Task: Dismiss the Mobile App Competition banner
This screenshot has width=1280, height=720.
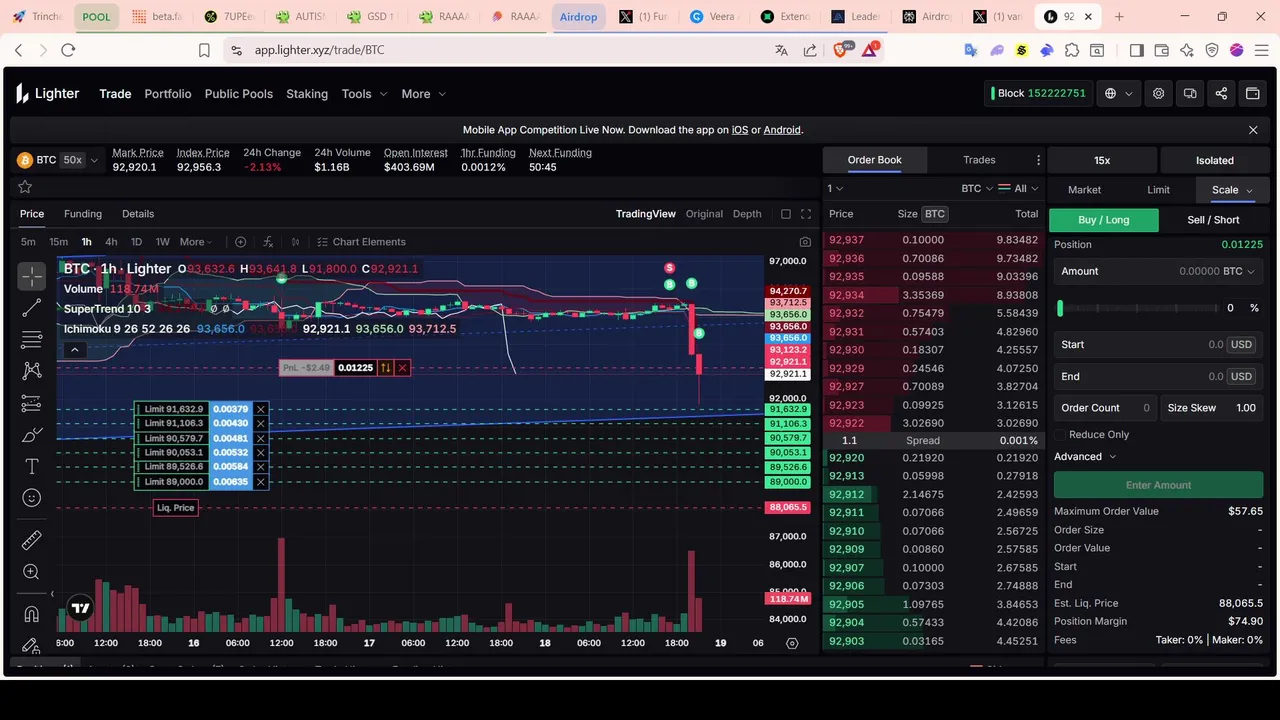Action: tap(1253, 130)
